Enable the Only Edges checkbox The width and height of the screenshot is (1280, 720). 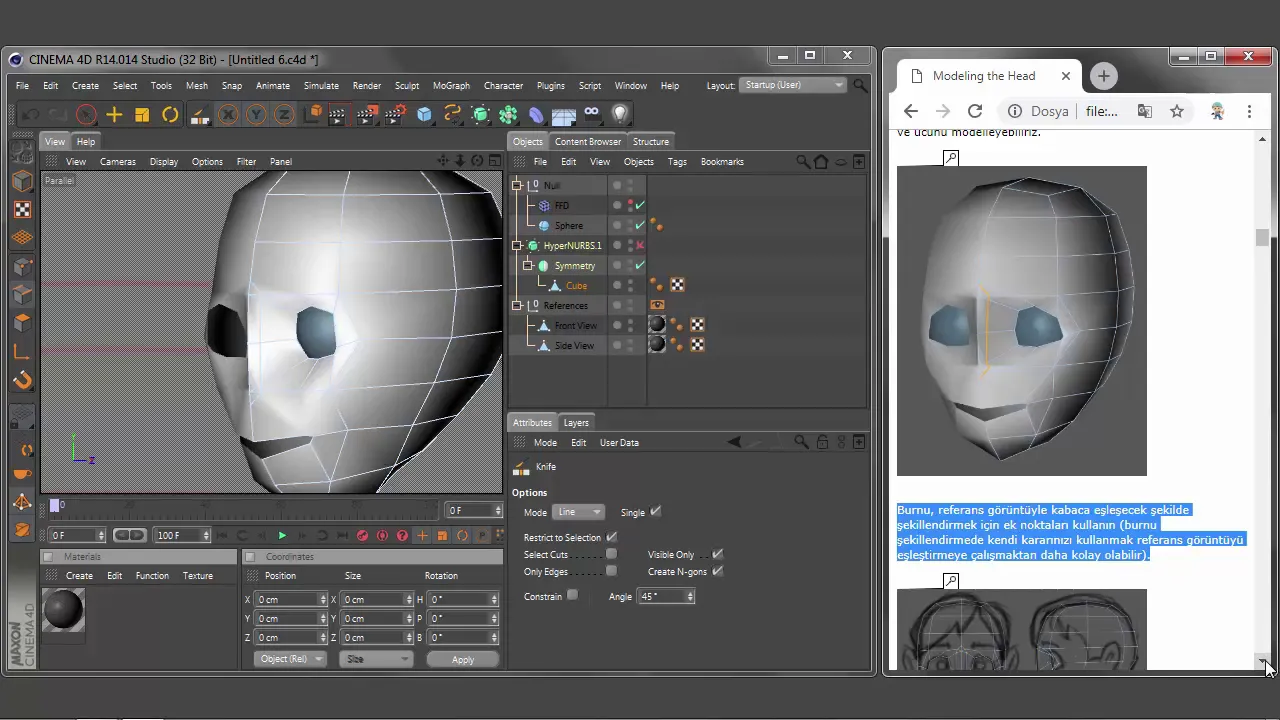(x=612, y=571)
